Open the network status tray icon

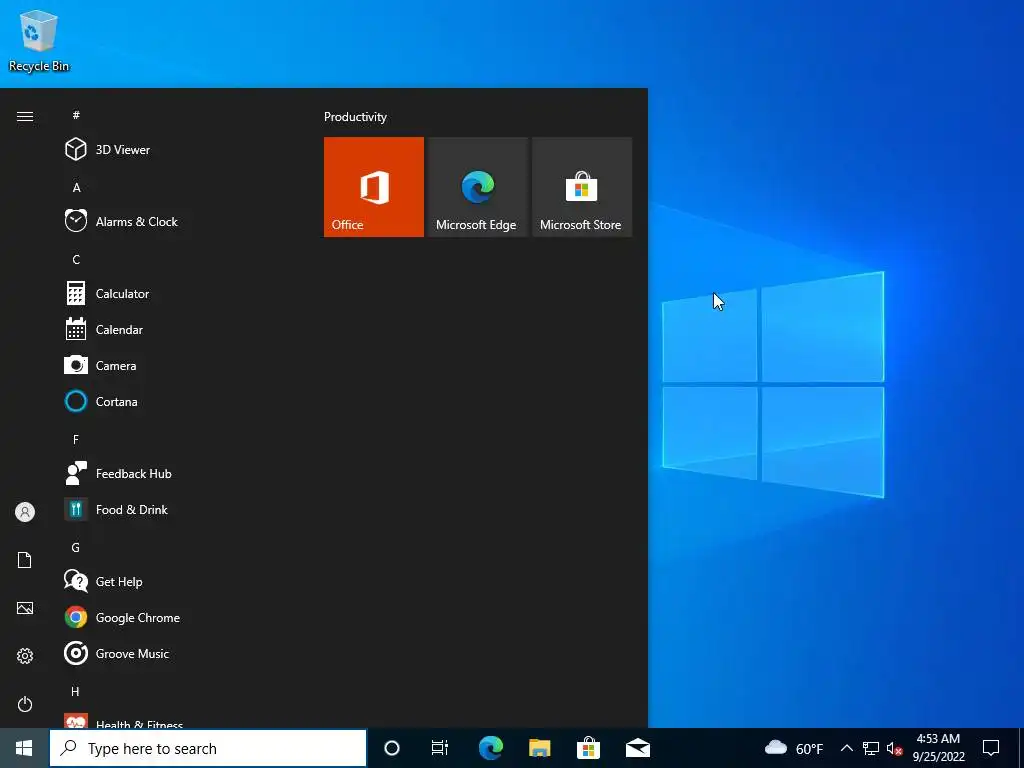(871, 748)
